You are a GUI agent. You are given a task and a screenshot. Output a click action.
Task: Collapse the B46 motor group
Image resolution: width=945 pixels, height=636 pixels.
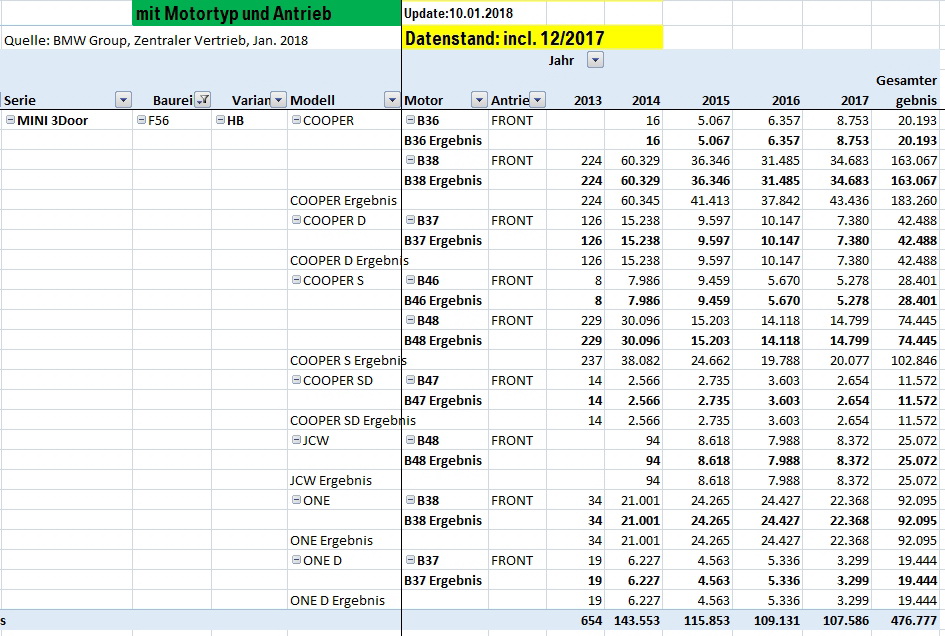[x=410, y=280]
